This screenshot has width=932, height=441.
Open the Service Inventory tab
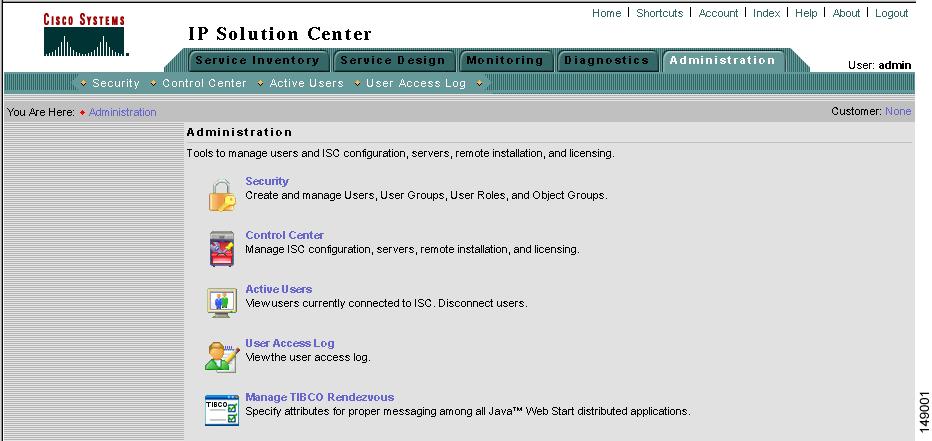pos(257,60)
